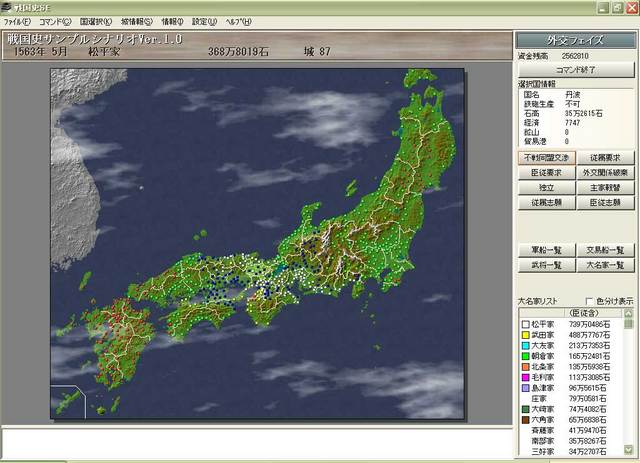Open the 国選択(K) menu
The width and height of the screenshot is (640, 463).
(96, 22)
